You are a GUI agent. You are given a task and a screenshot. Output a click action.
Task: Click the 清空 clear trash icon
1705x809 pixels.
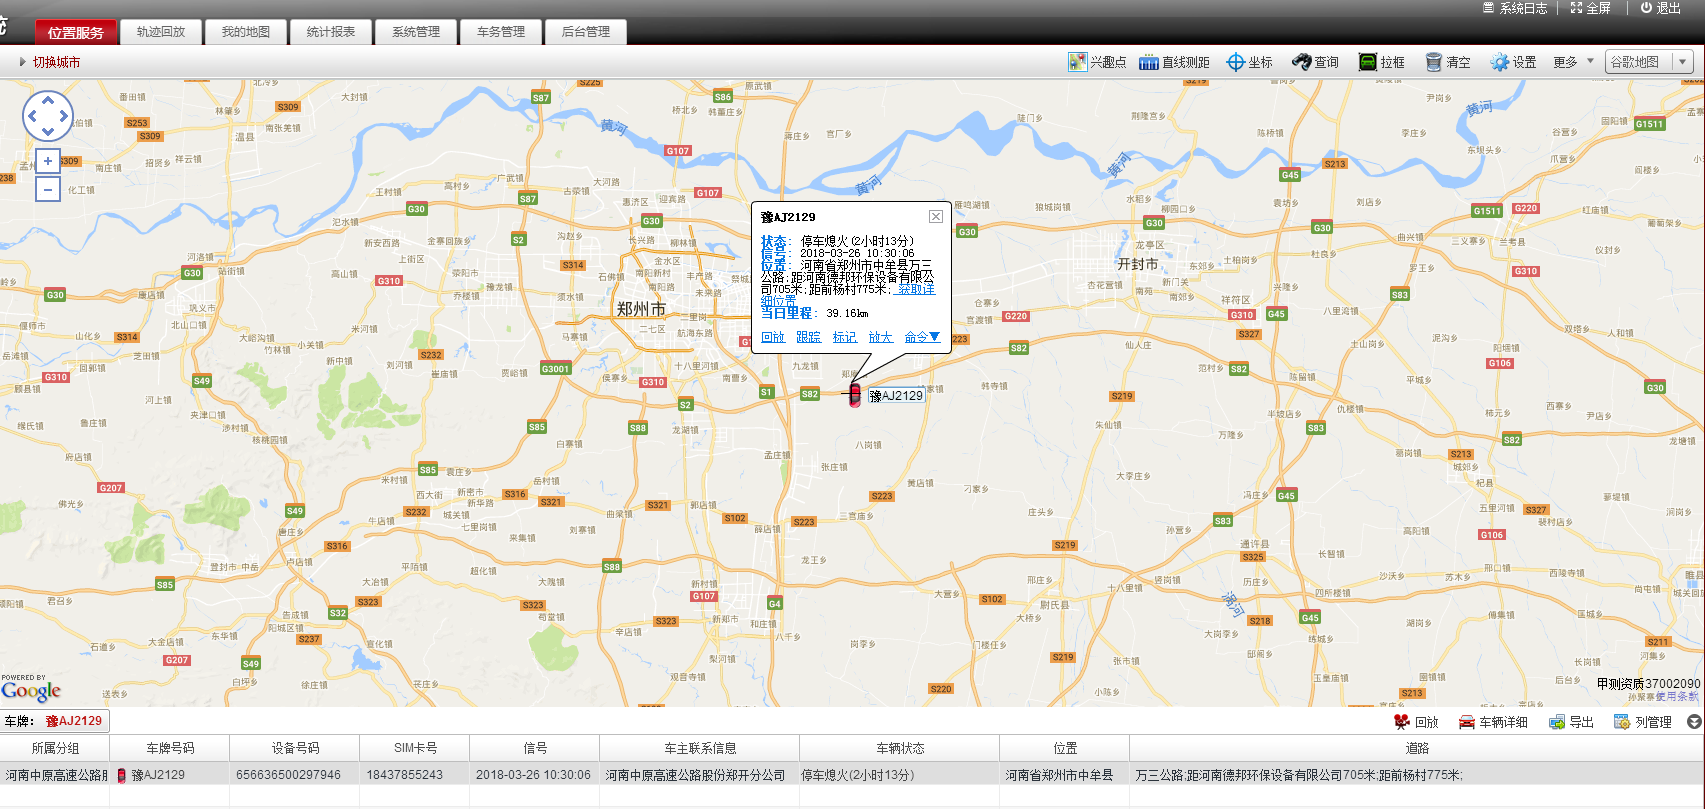1433,62
